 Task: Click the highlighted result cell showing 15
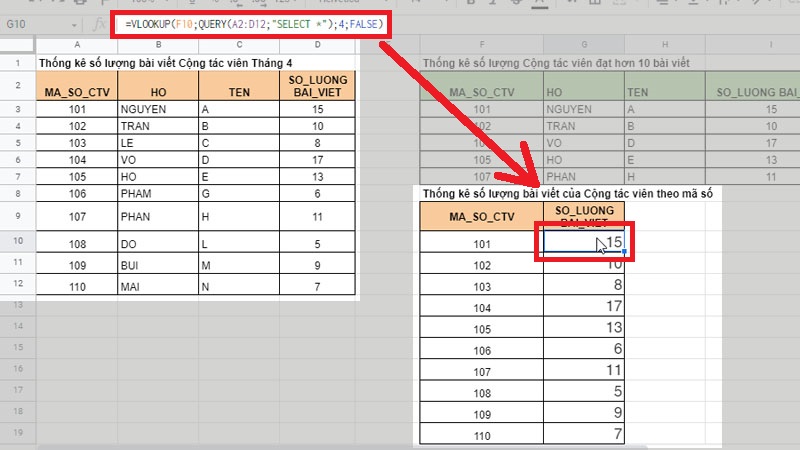[583, 243]
